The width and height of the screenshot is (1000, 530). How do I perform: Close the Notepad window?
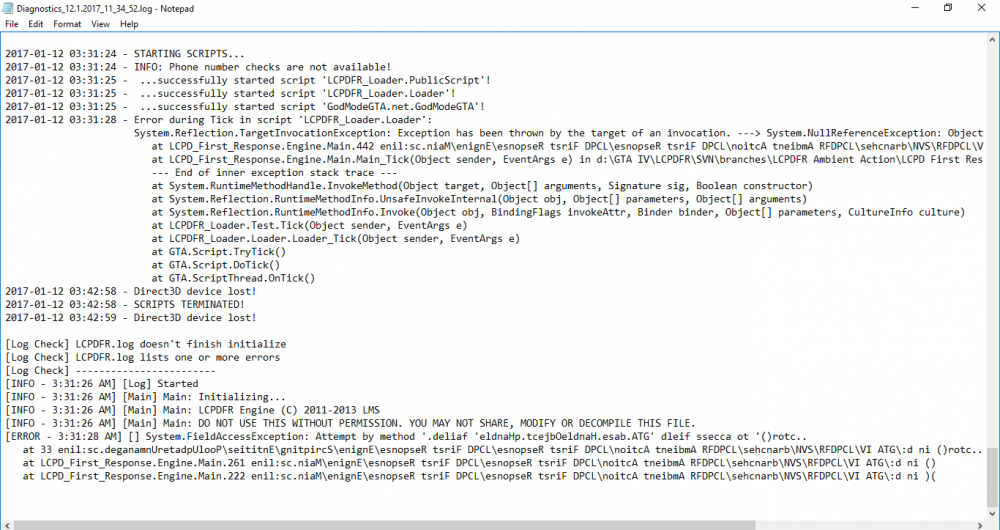pyautogui.click(x=982, y=8)
